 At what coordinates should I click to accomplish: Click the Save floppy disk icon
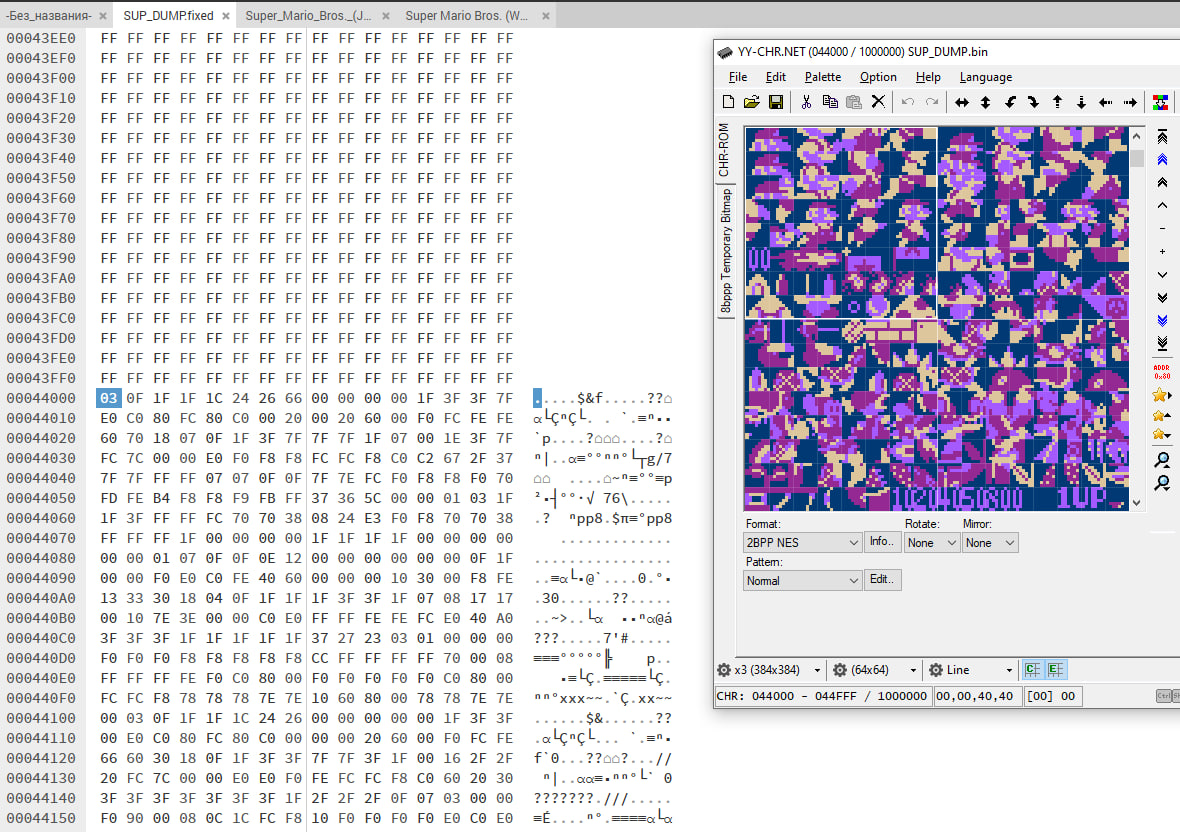(x=775, y=102)
